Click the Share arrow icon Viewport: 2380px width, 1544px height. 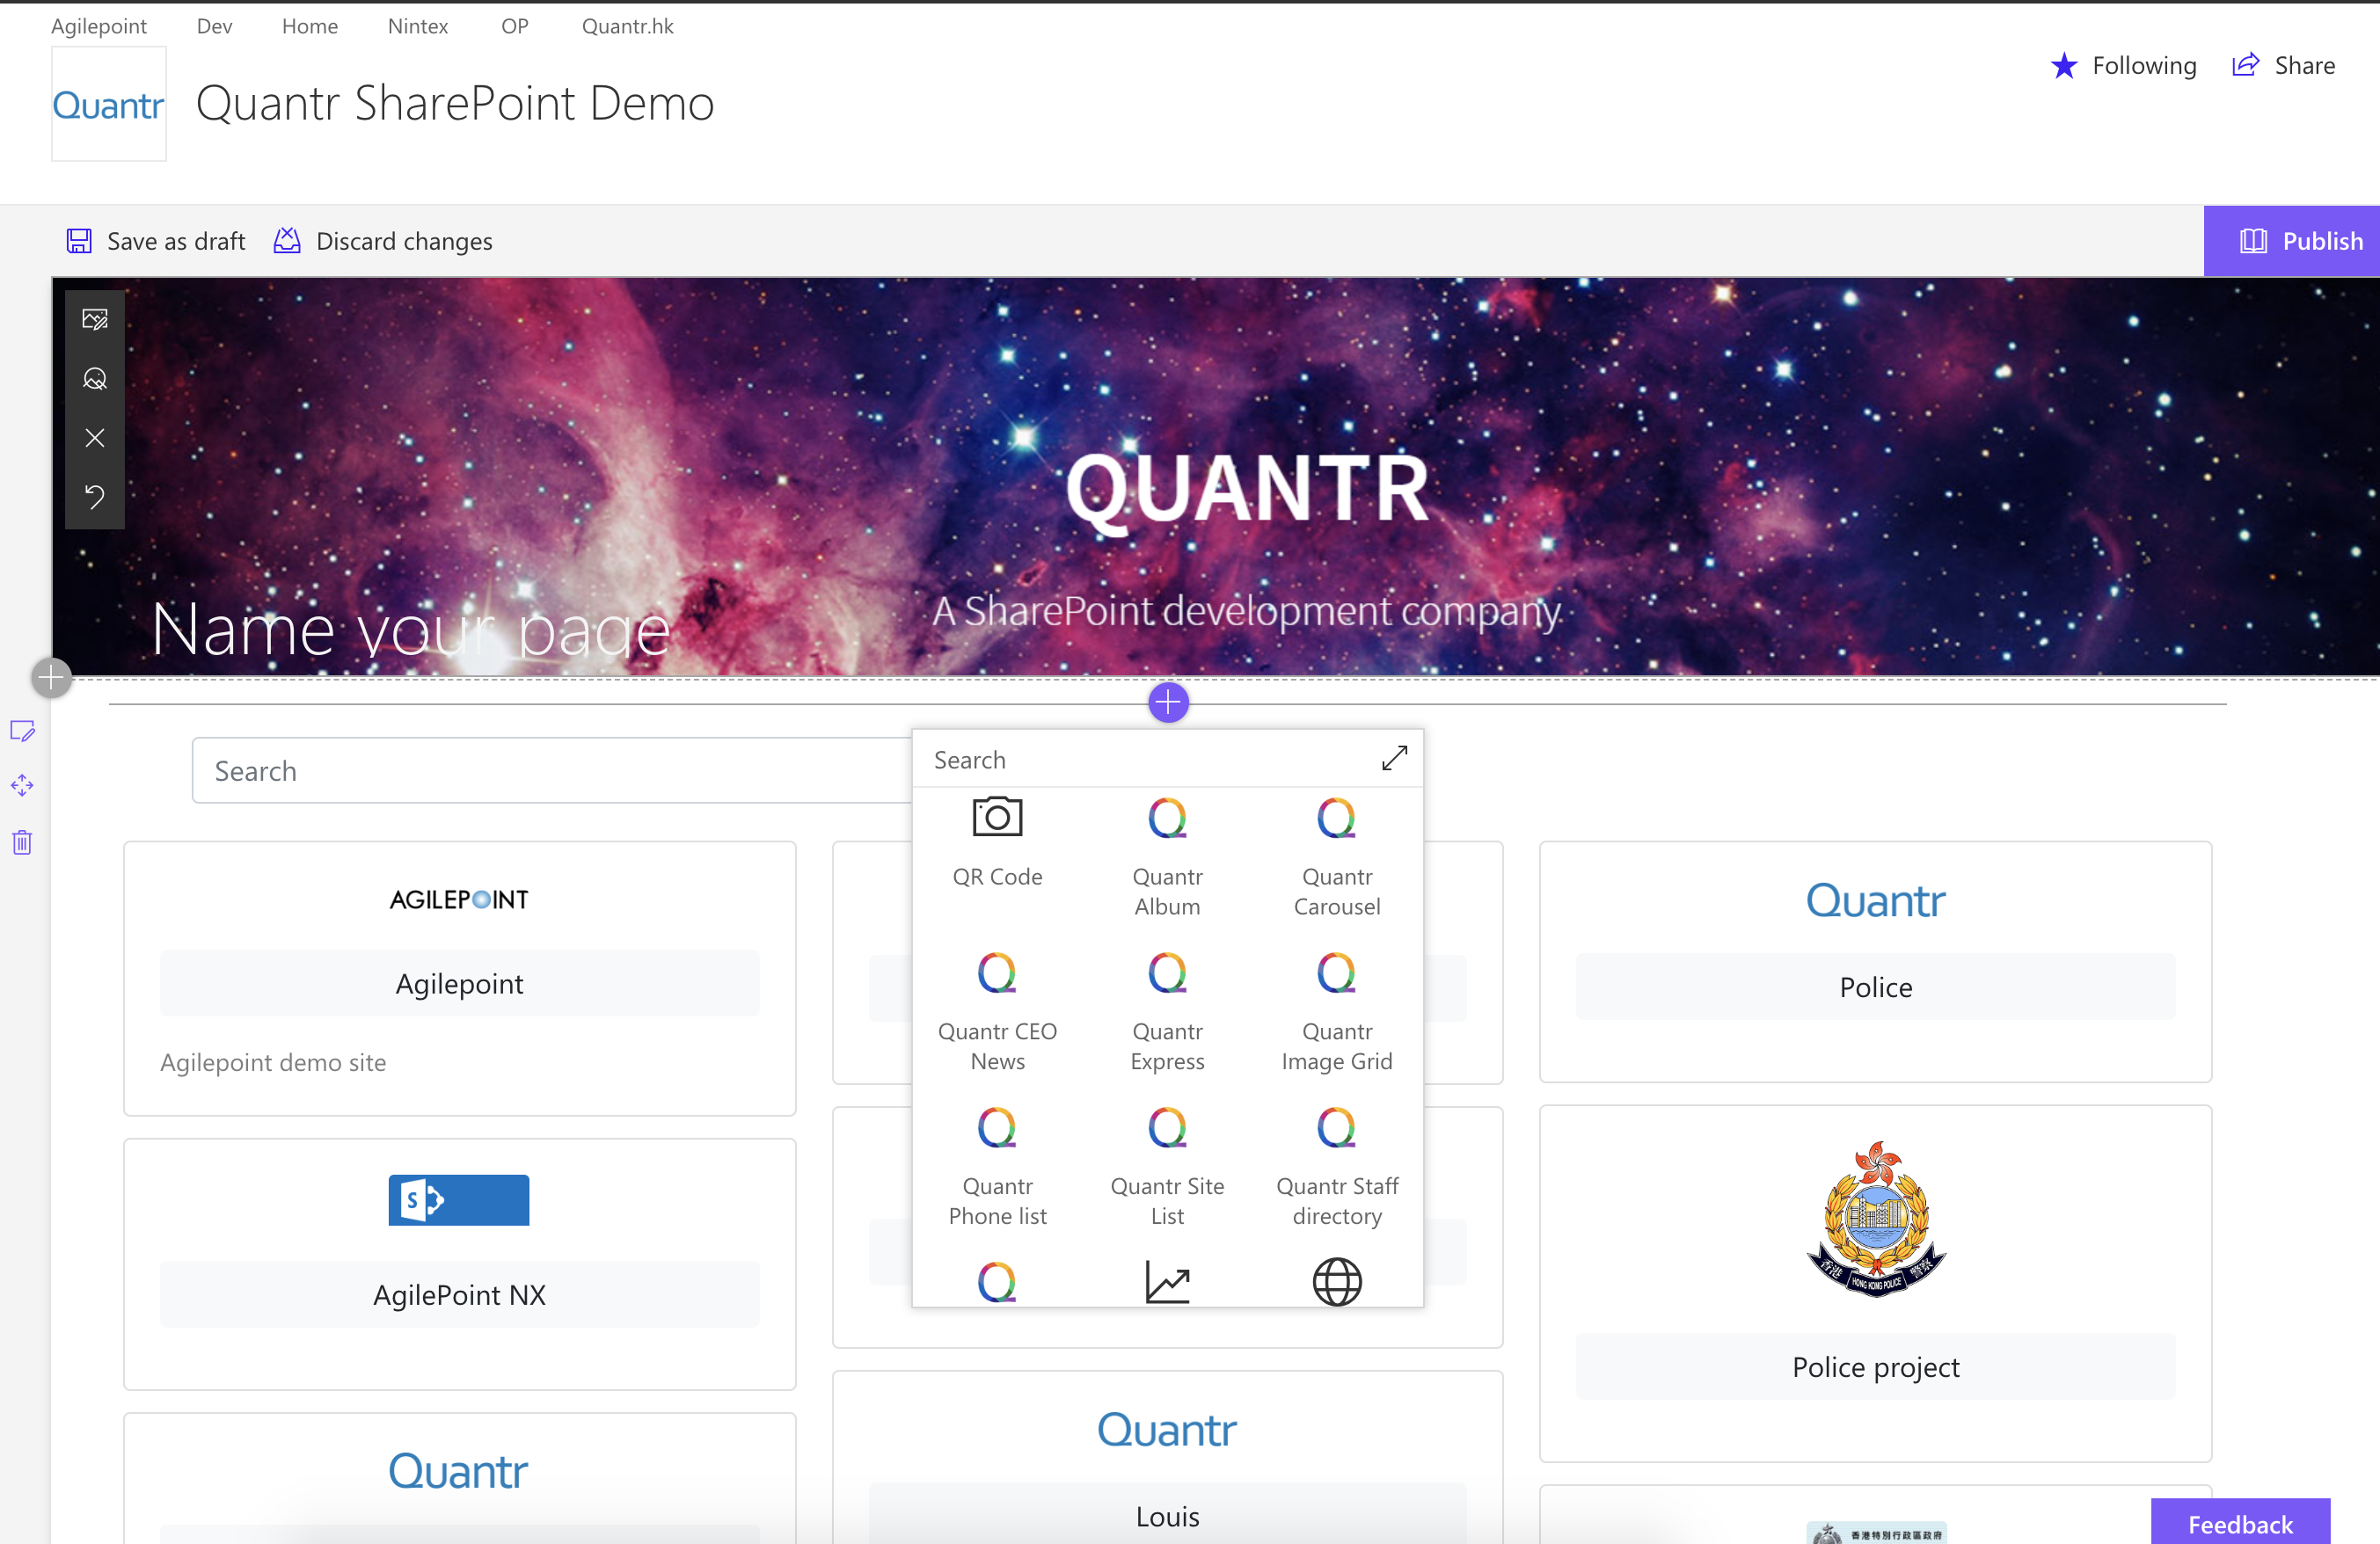point(2246,65)
